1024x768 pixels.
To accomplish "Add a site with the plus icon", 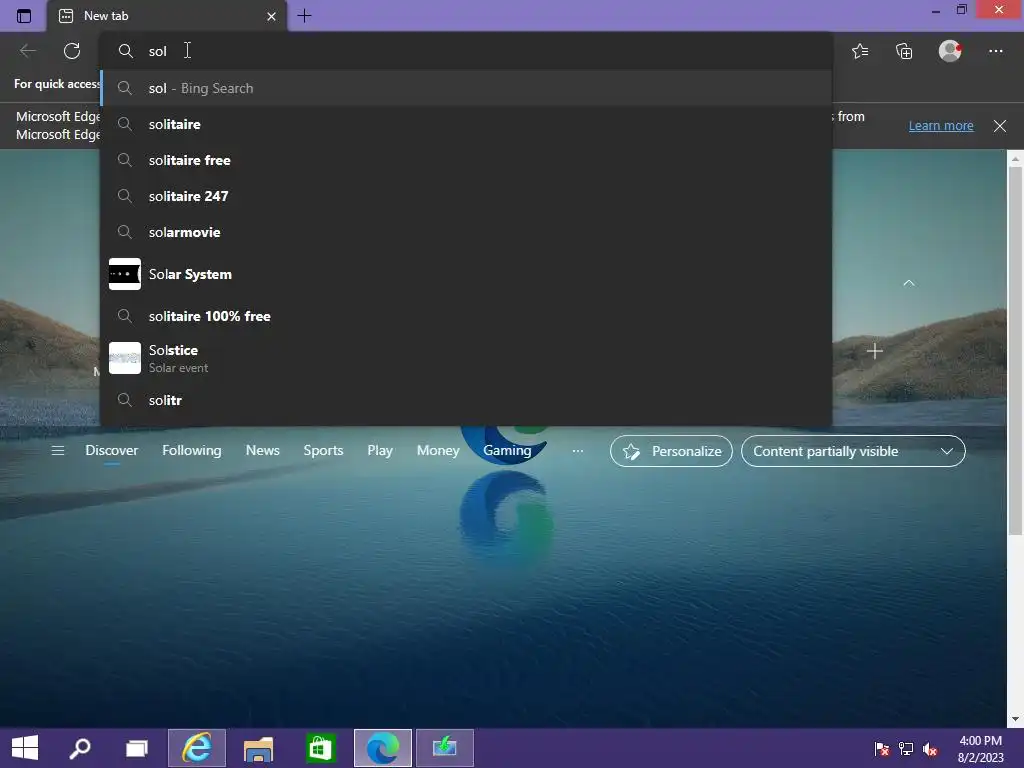I will (875, 351).
